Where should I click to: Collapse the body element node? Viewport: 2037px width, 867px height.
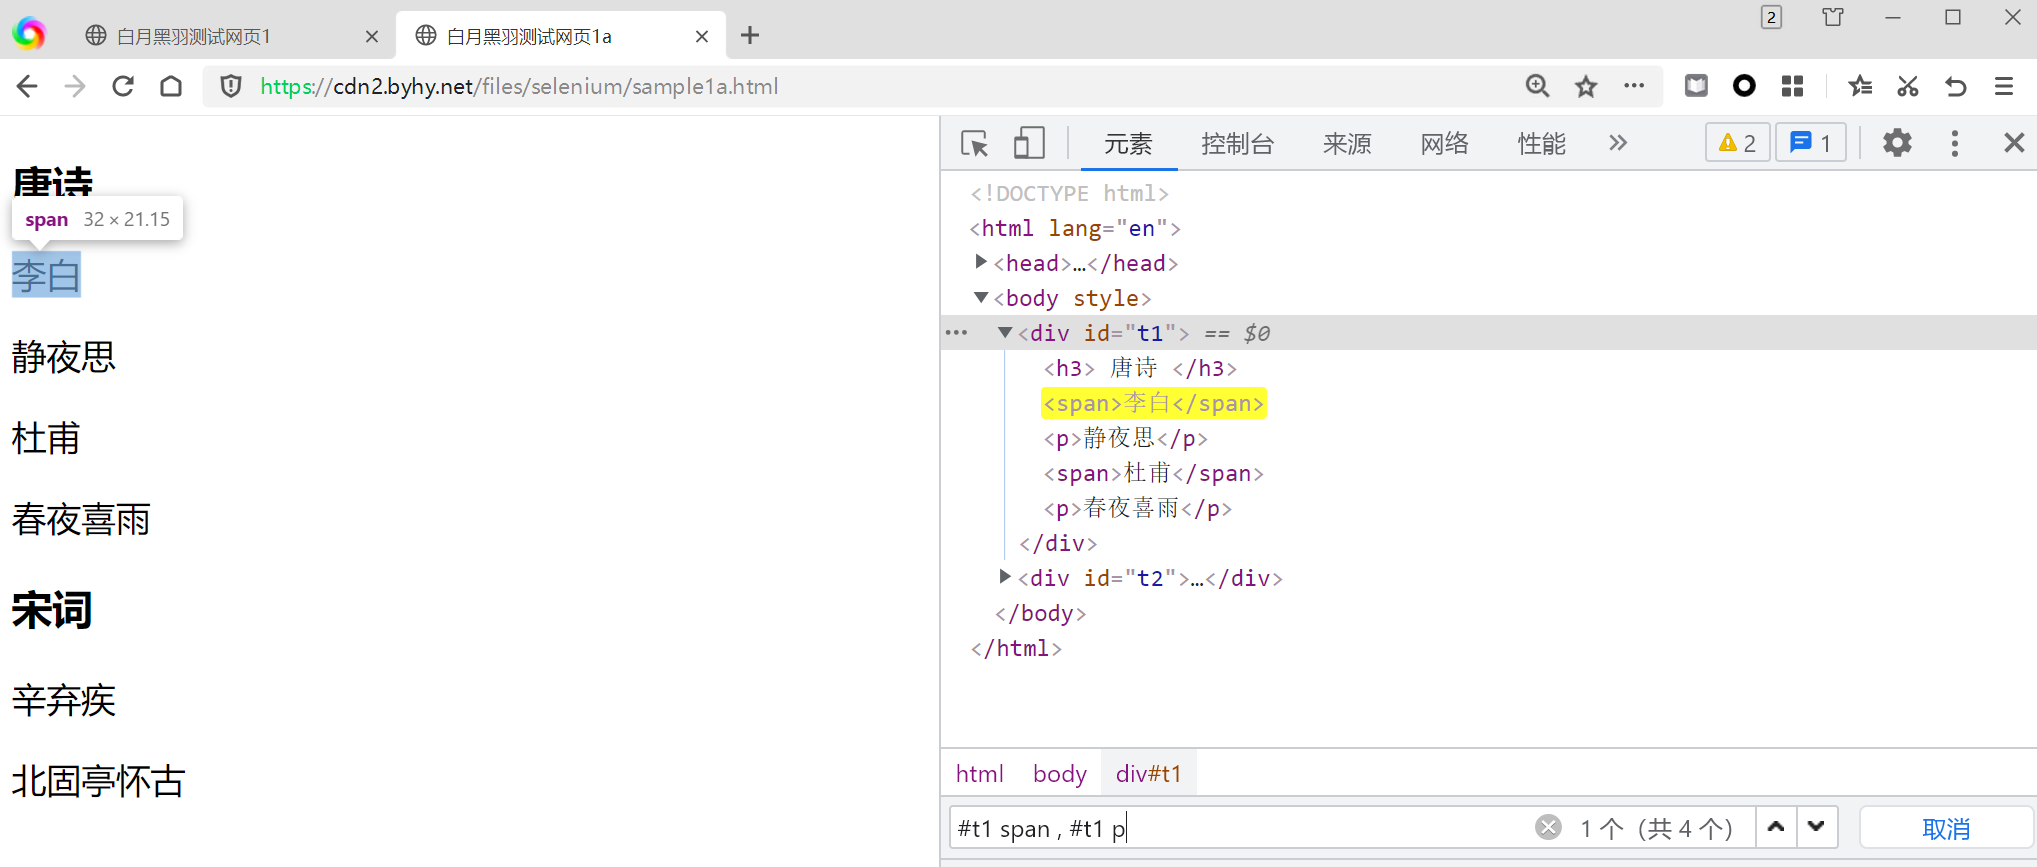pyautogui.click(x=981, y=297)
